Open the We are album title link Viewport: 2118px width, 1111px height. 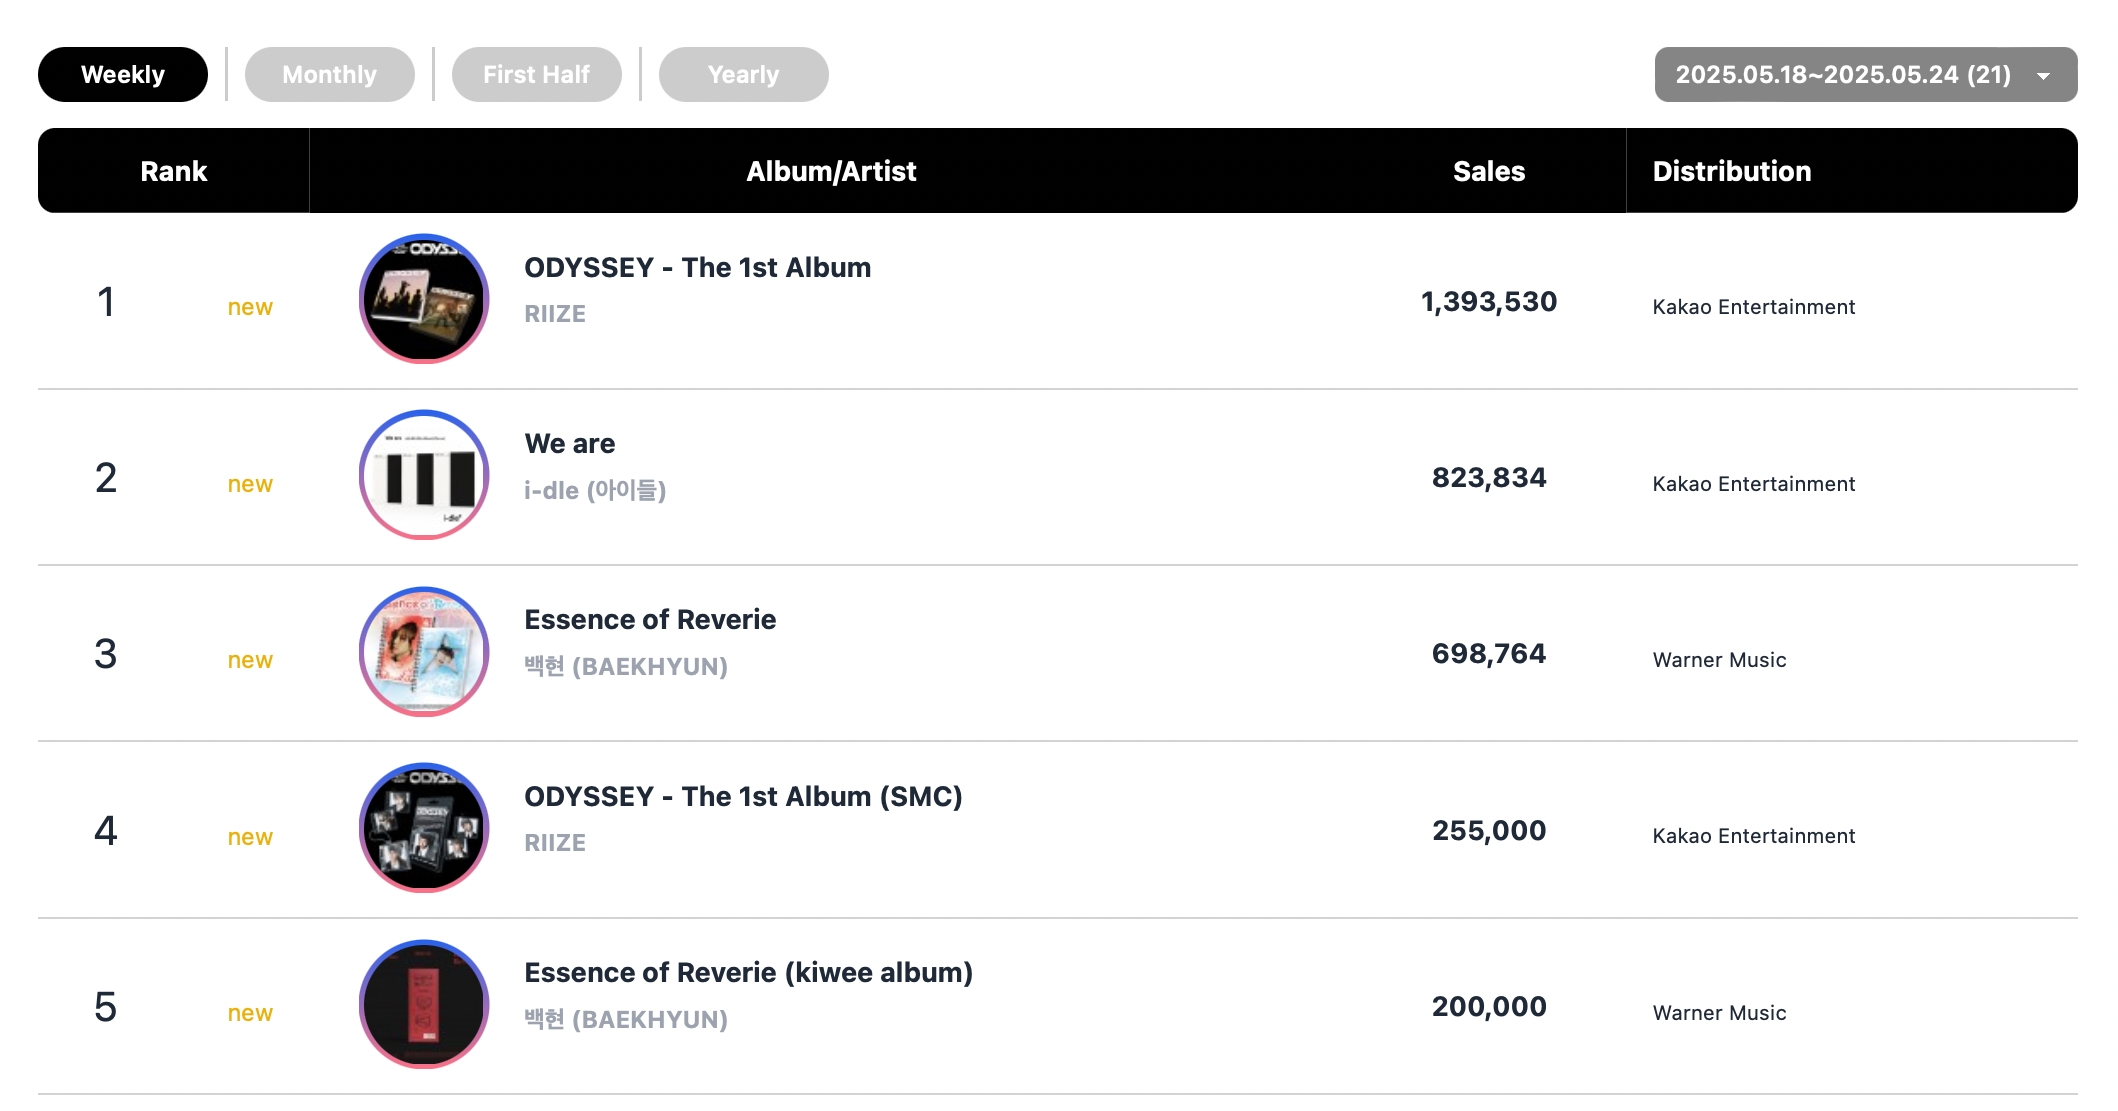coord(569,444)
